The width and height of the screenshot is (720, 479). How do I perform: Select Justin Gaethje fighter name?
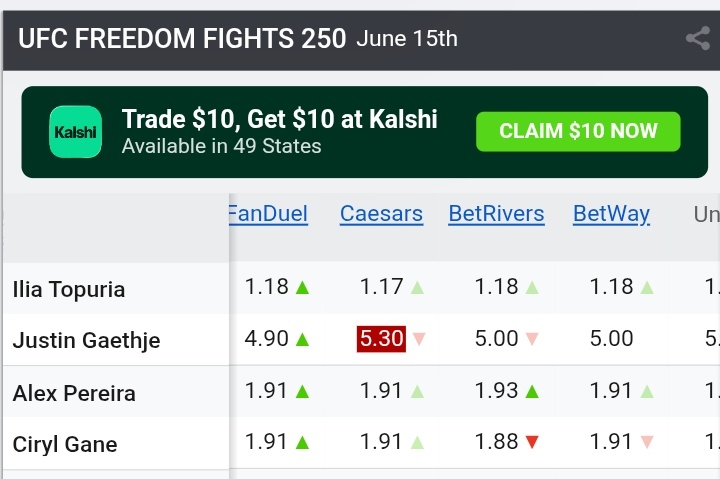[x=86, y=341]
